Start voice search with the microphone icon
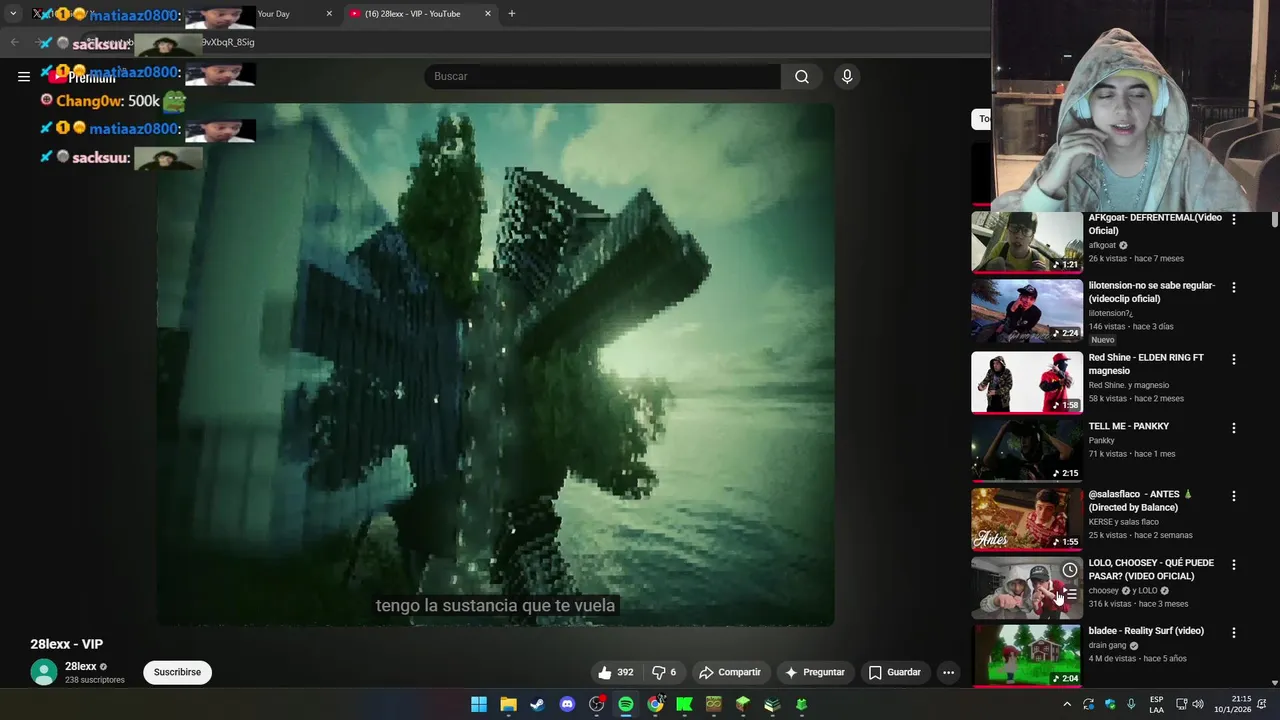 (847, 76)
